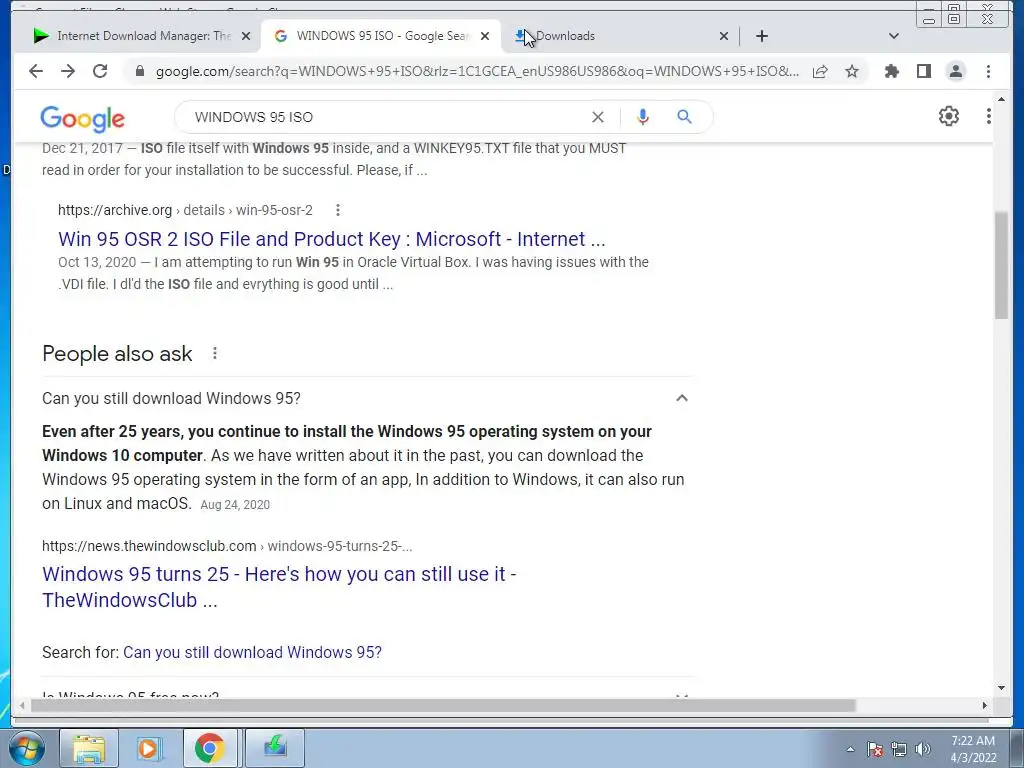
Task: Click the scroll left arrow
Action: [x=22, y=705]
